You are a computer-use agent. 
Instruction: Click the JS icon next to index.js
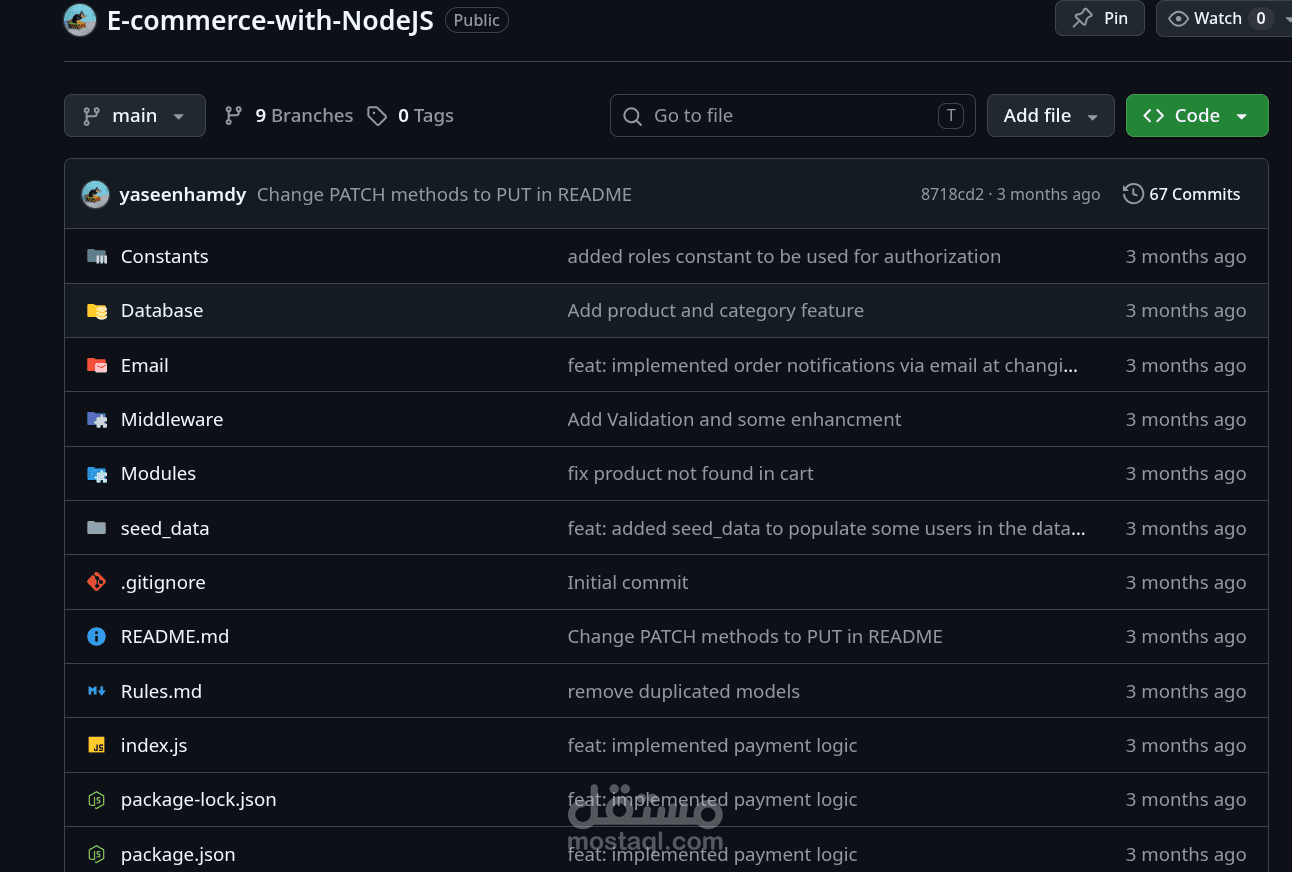[97, 745]
